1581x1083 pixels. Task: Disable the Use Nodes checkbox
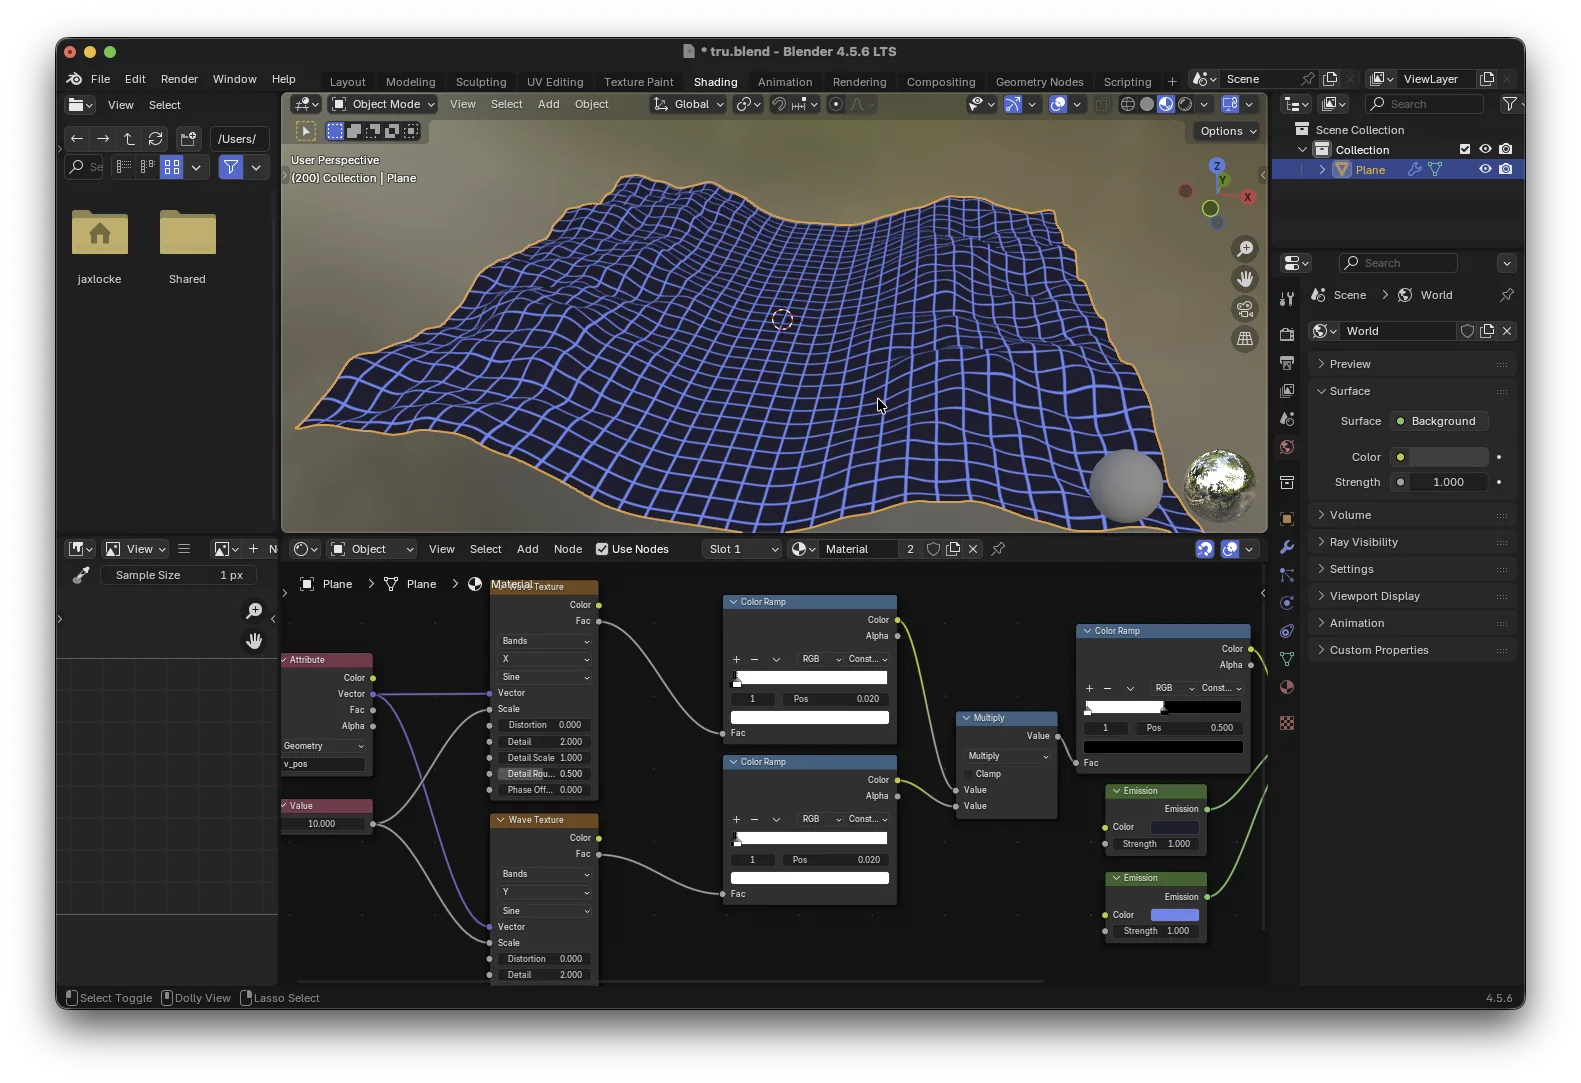coord(602,549)
